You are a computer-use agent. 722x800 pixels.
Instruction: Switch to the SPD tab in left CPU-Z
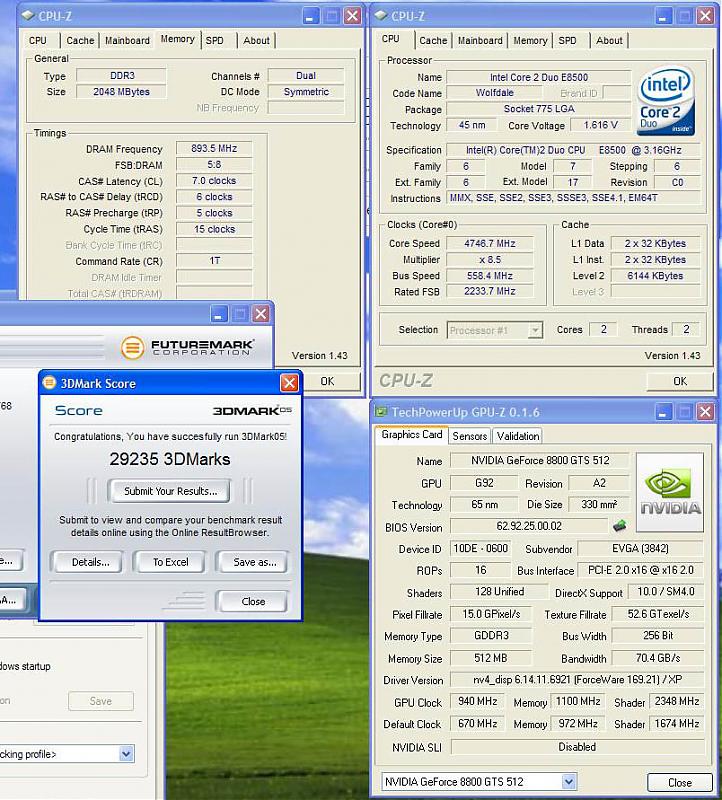(215, 40)
